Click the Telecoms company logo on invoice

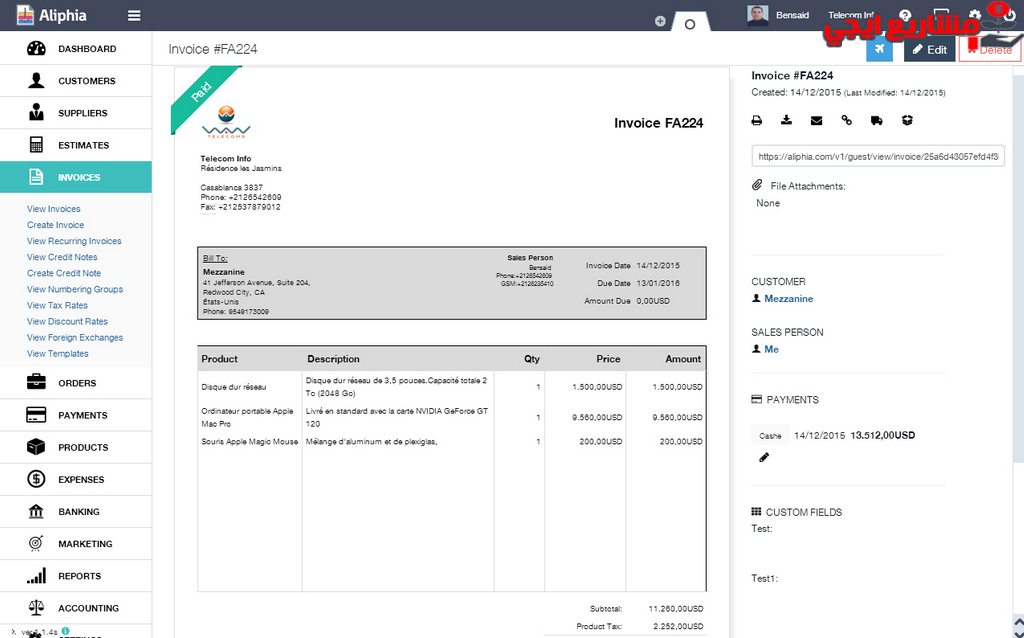[x=226, y=121]
